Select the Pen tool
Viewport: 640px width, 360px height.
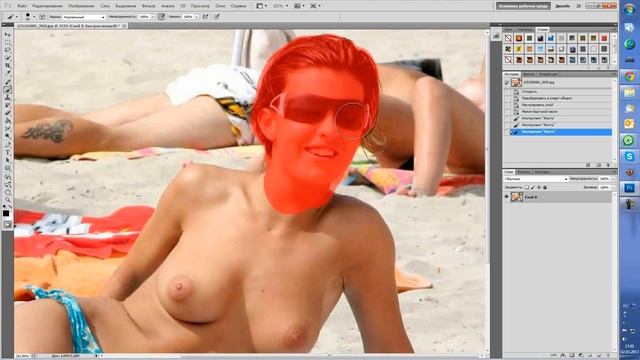(8, 143)
